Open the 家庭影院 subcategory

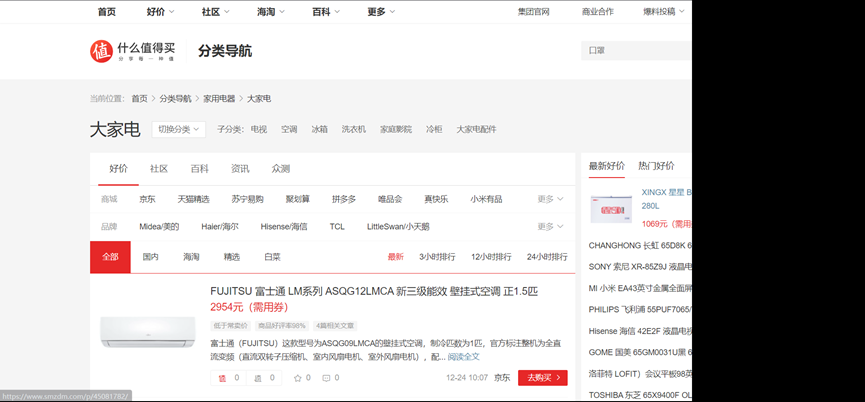click(396, 130)
